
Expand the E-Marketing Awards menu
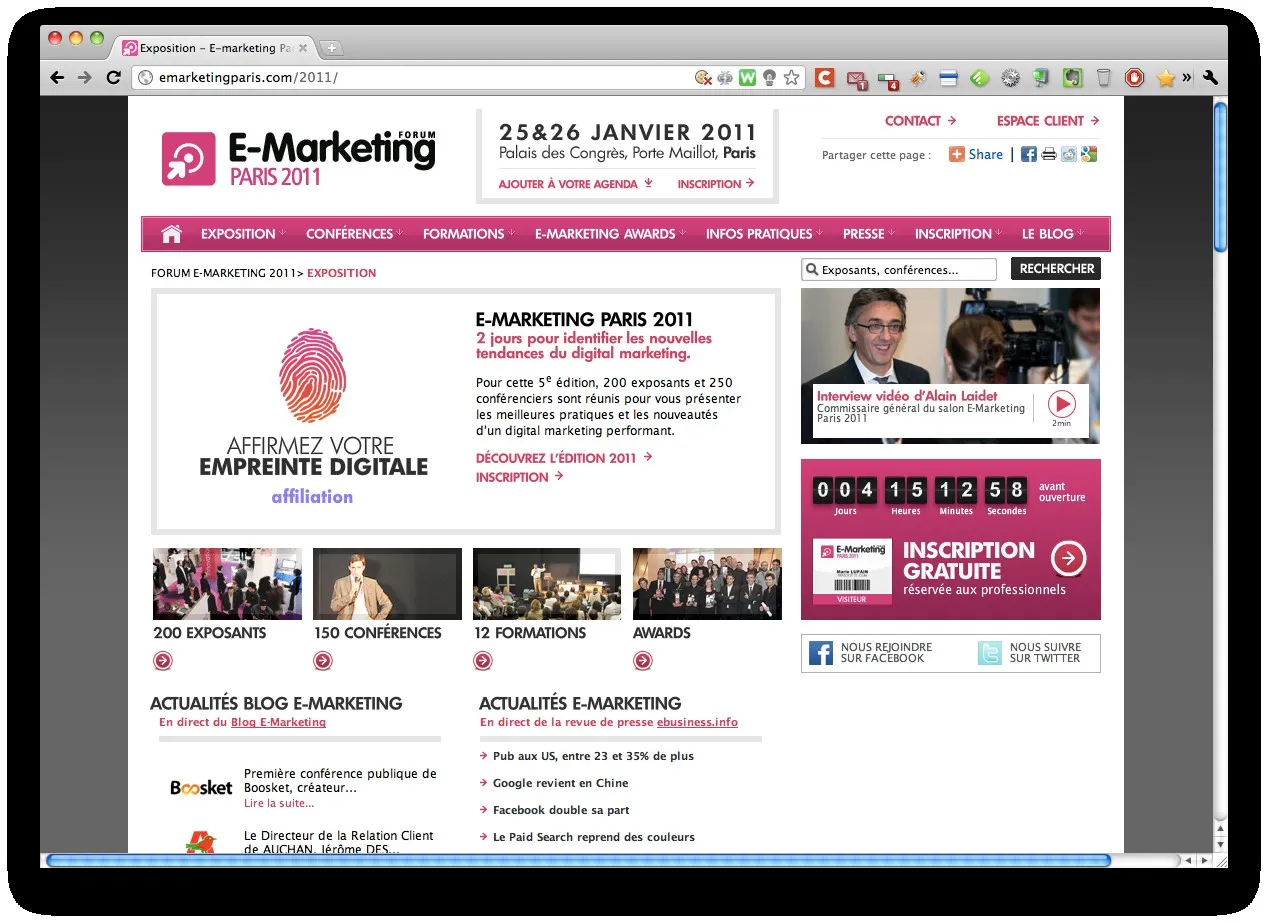pyautogui.click(x=610, y=234)
